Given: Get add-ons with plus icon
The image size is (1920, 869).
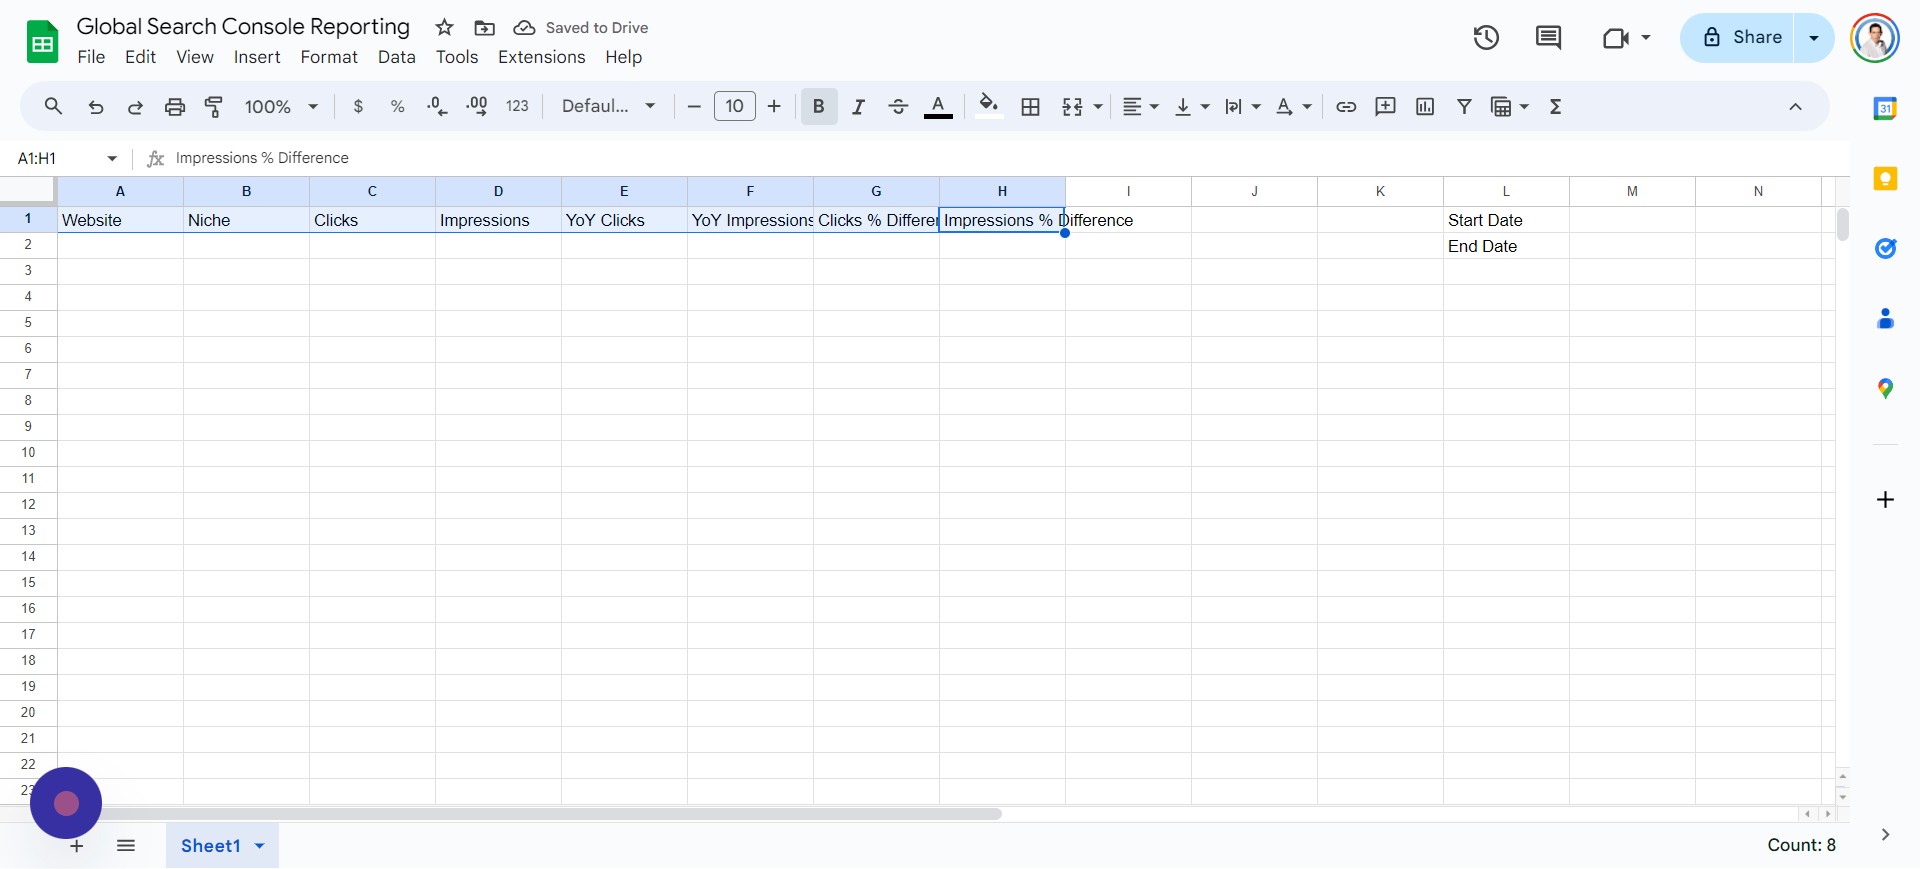Looking at the screenshot, I should [x=1885, y=499].
